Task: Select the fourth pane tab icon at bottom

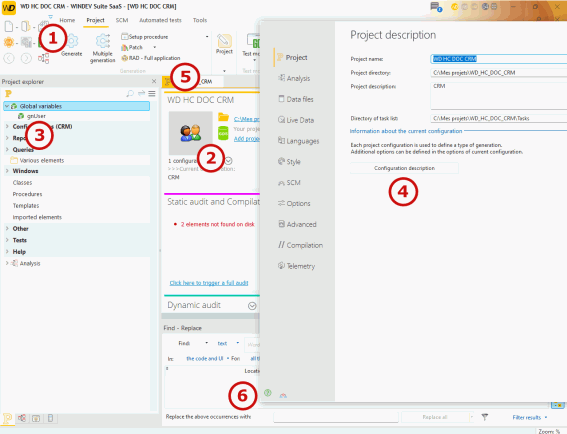Action: (x=50, y=418)
